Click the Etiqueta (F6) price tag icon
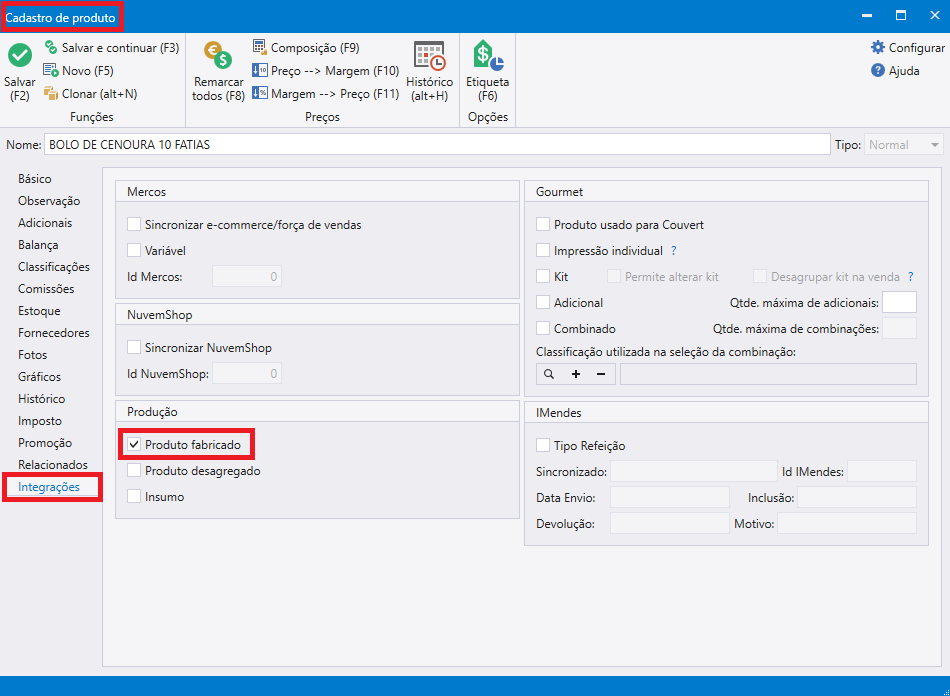The image size is (950, 696). click(x=488, y=56)
